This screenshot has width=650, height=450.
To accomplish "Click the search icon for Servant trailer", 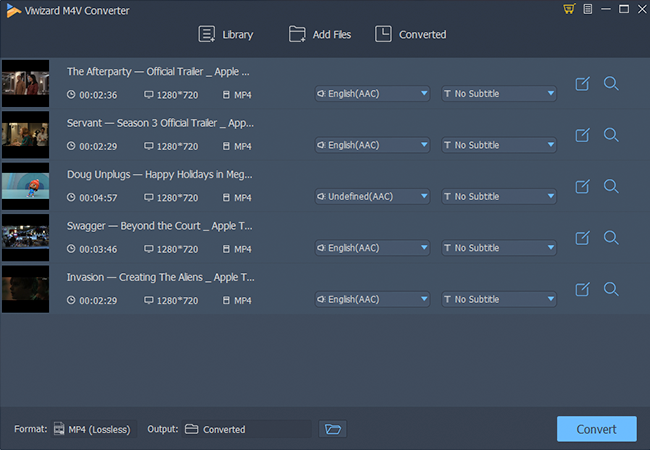I will (x=611, y=135).
